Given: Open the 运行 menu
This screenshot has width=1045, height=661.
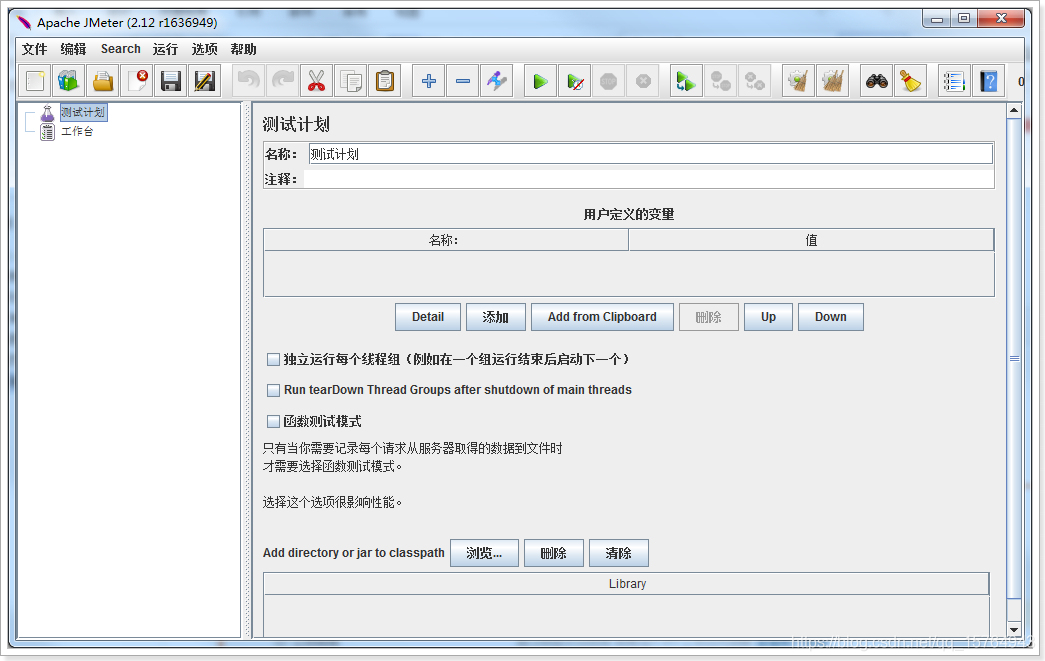Looking at the screenshot, I should click(165, 49).
